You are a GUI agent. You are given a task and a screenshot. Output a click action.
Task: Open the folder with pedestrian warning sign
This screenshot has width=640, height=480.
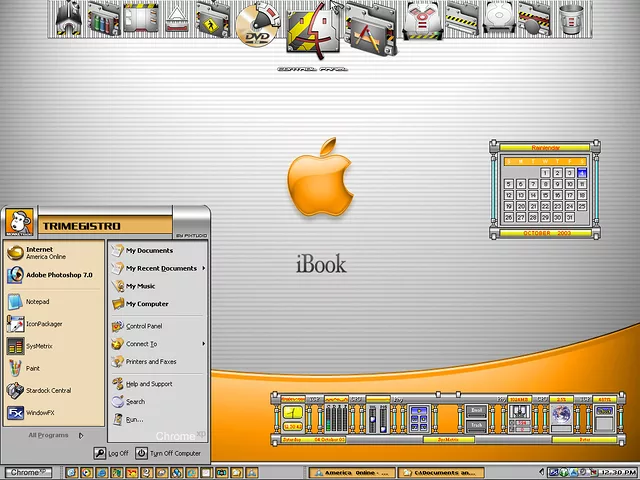212,20
